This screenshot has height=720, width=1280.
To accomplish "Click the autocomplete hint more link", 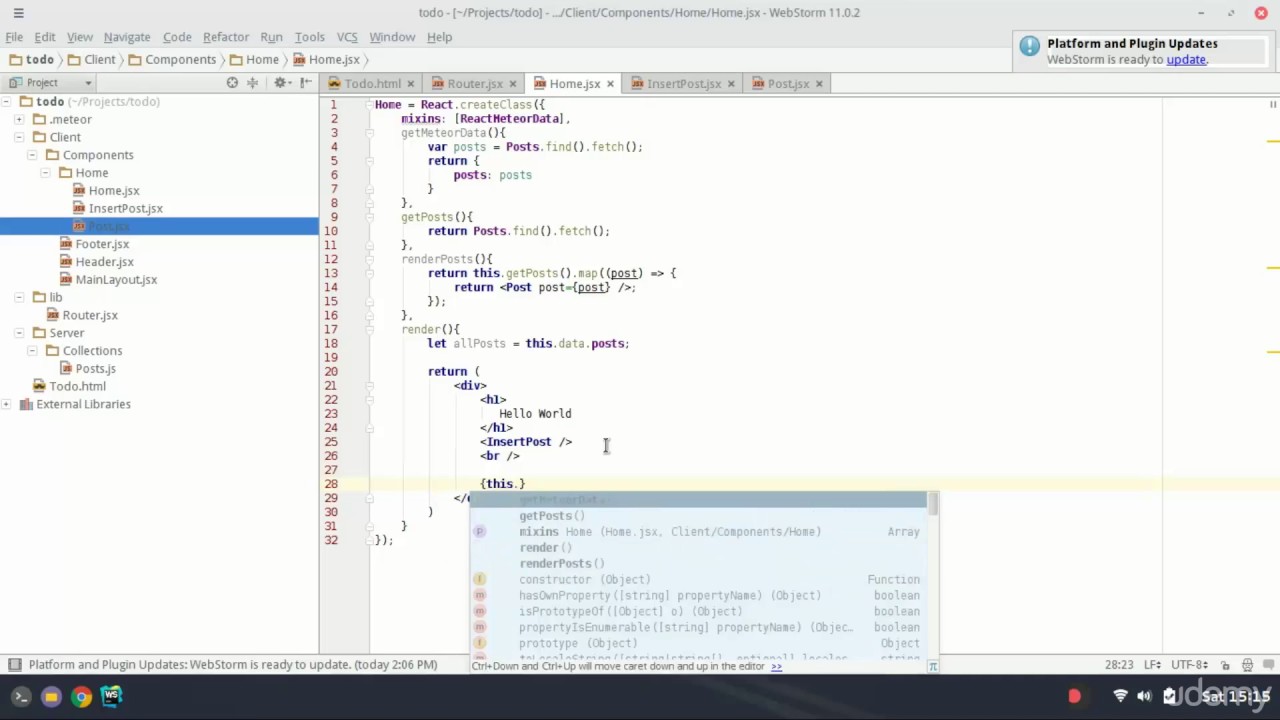I will point(776,666).
